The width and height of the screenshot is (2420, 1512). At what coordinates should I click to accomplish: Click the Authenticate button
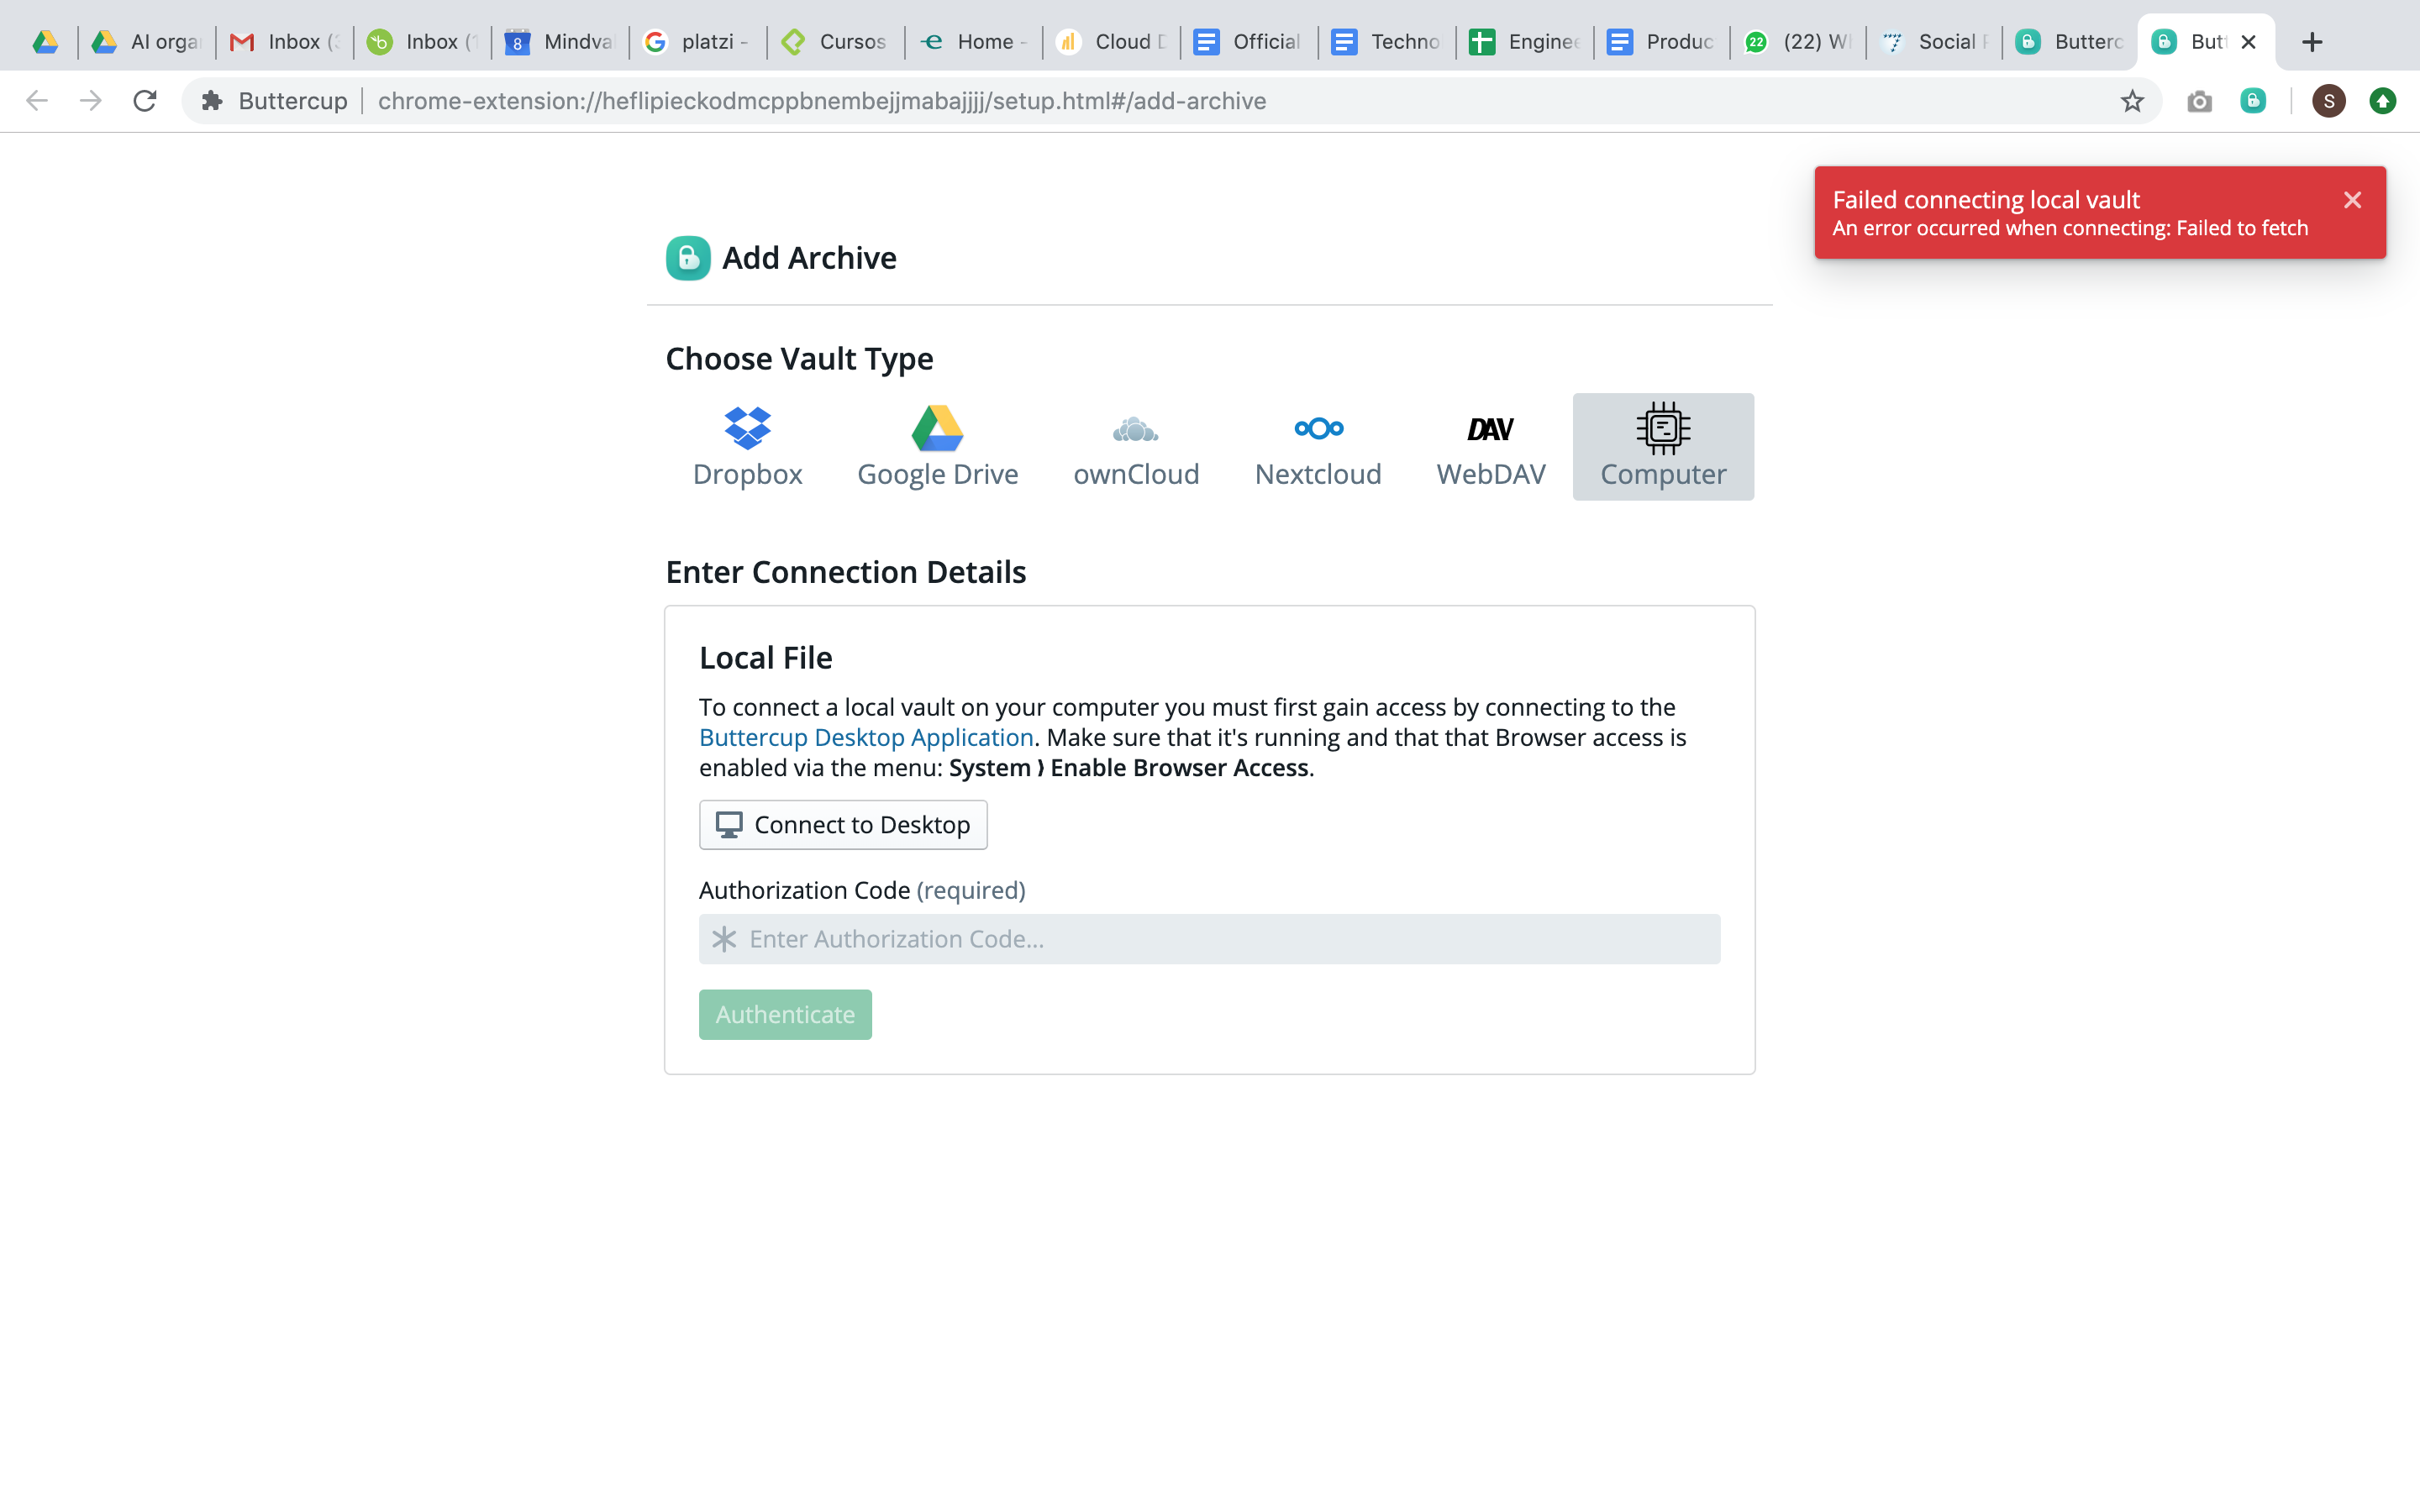[785, 1015]
